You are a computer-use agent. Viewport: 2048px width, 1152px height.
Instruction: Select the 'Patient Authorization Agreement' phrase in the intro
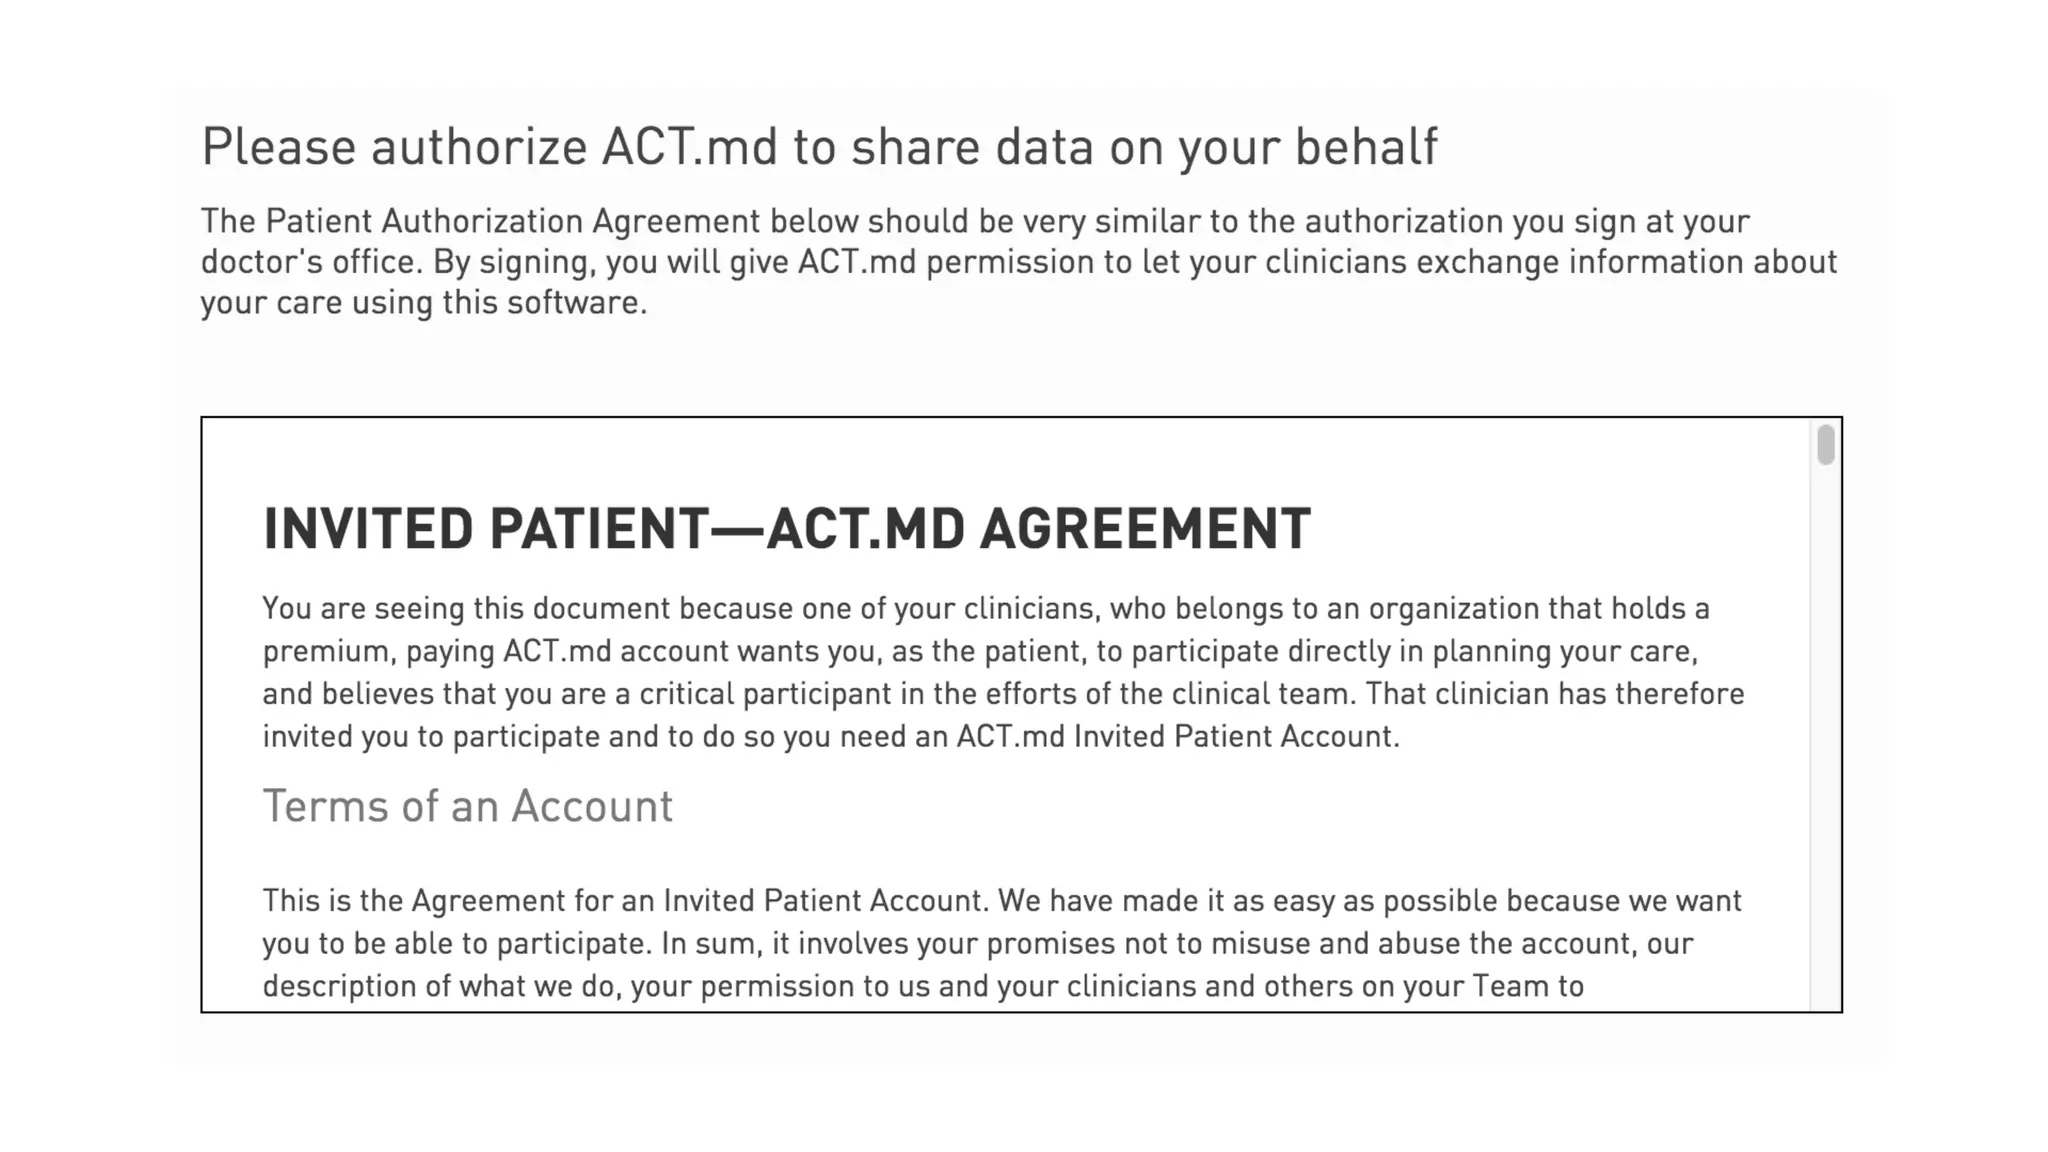tap(512, 221)
